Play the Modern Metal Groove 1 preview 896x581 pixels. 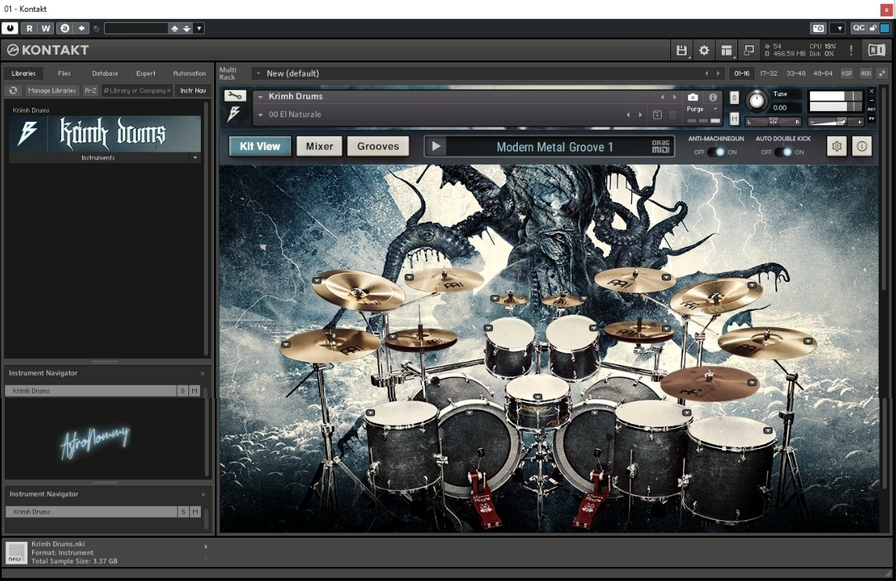pyautogui.click(x=435, y=147)
